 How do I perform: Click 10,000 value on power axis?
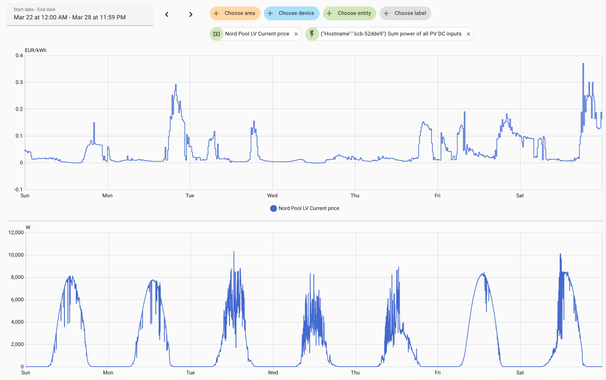coord(16,255)
